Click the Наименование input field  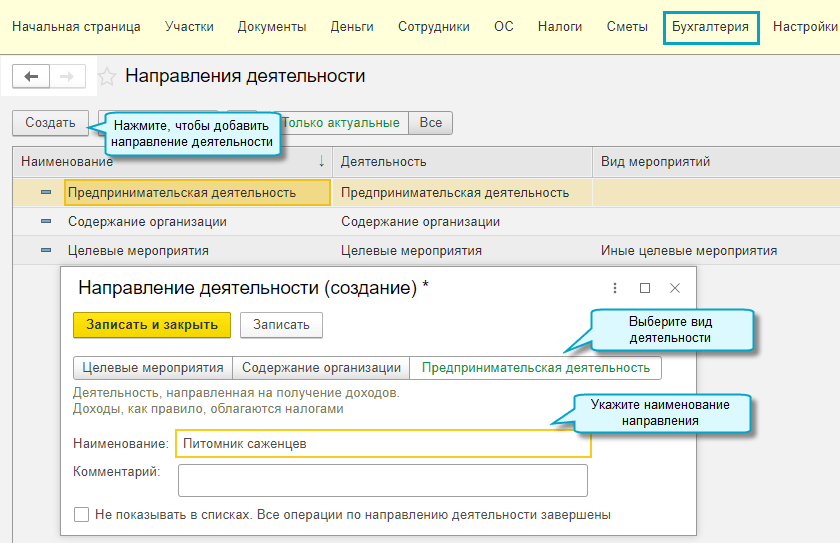(x=382, y=444)
